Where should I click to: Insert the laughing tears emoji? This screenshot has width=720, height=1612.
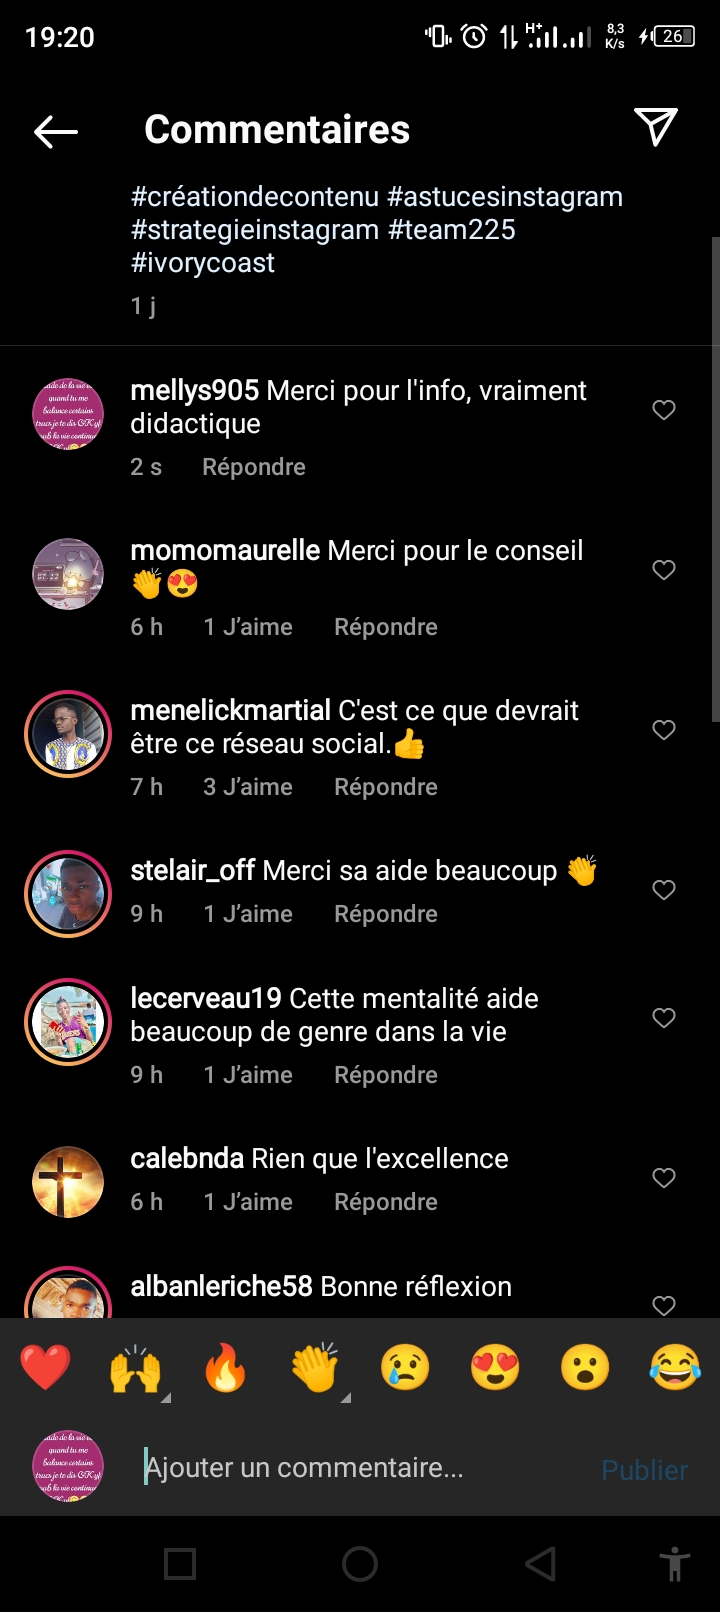675,1368
